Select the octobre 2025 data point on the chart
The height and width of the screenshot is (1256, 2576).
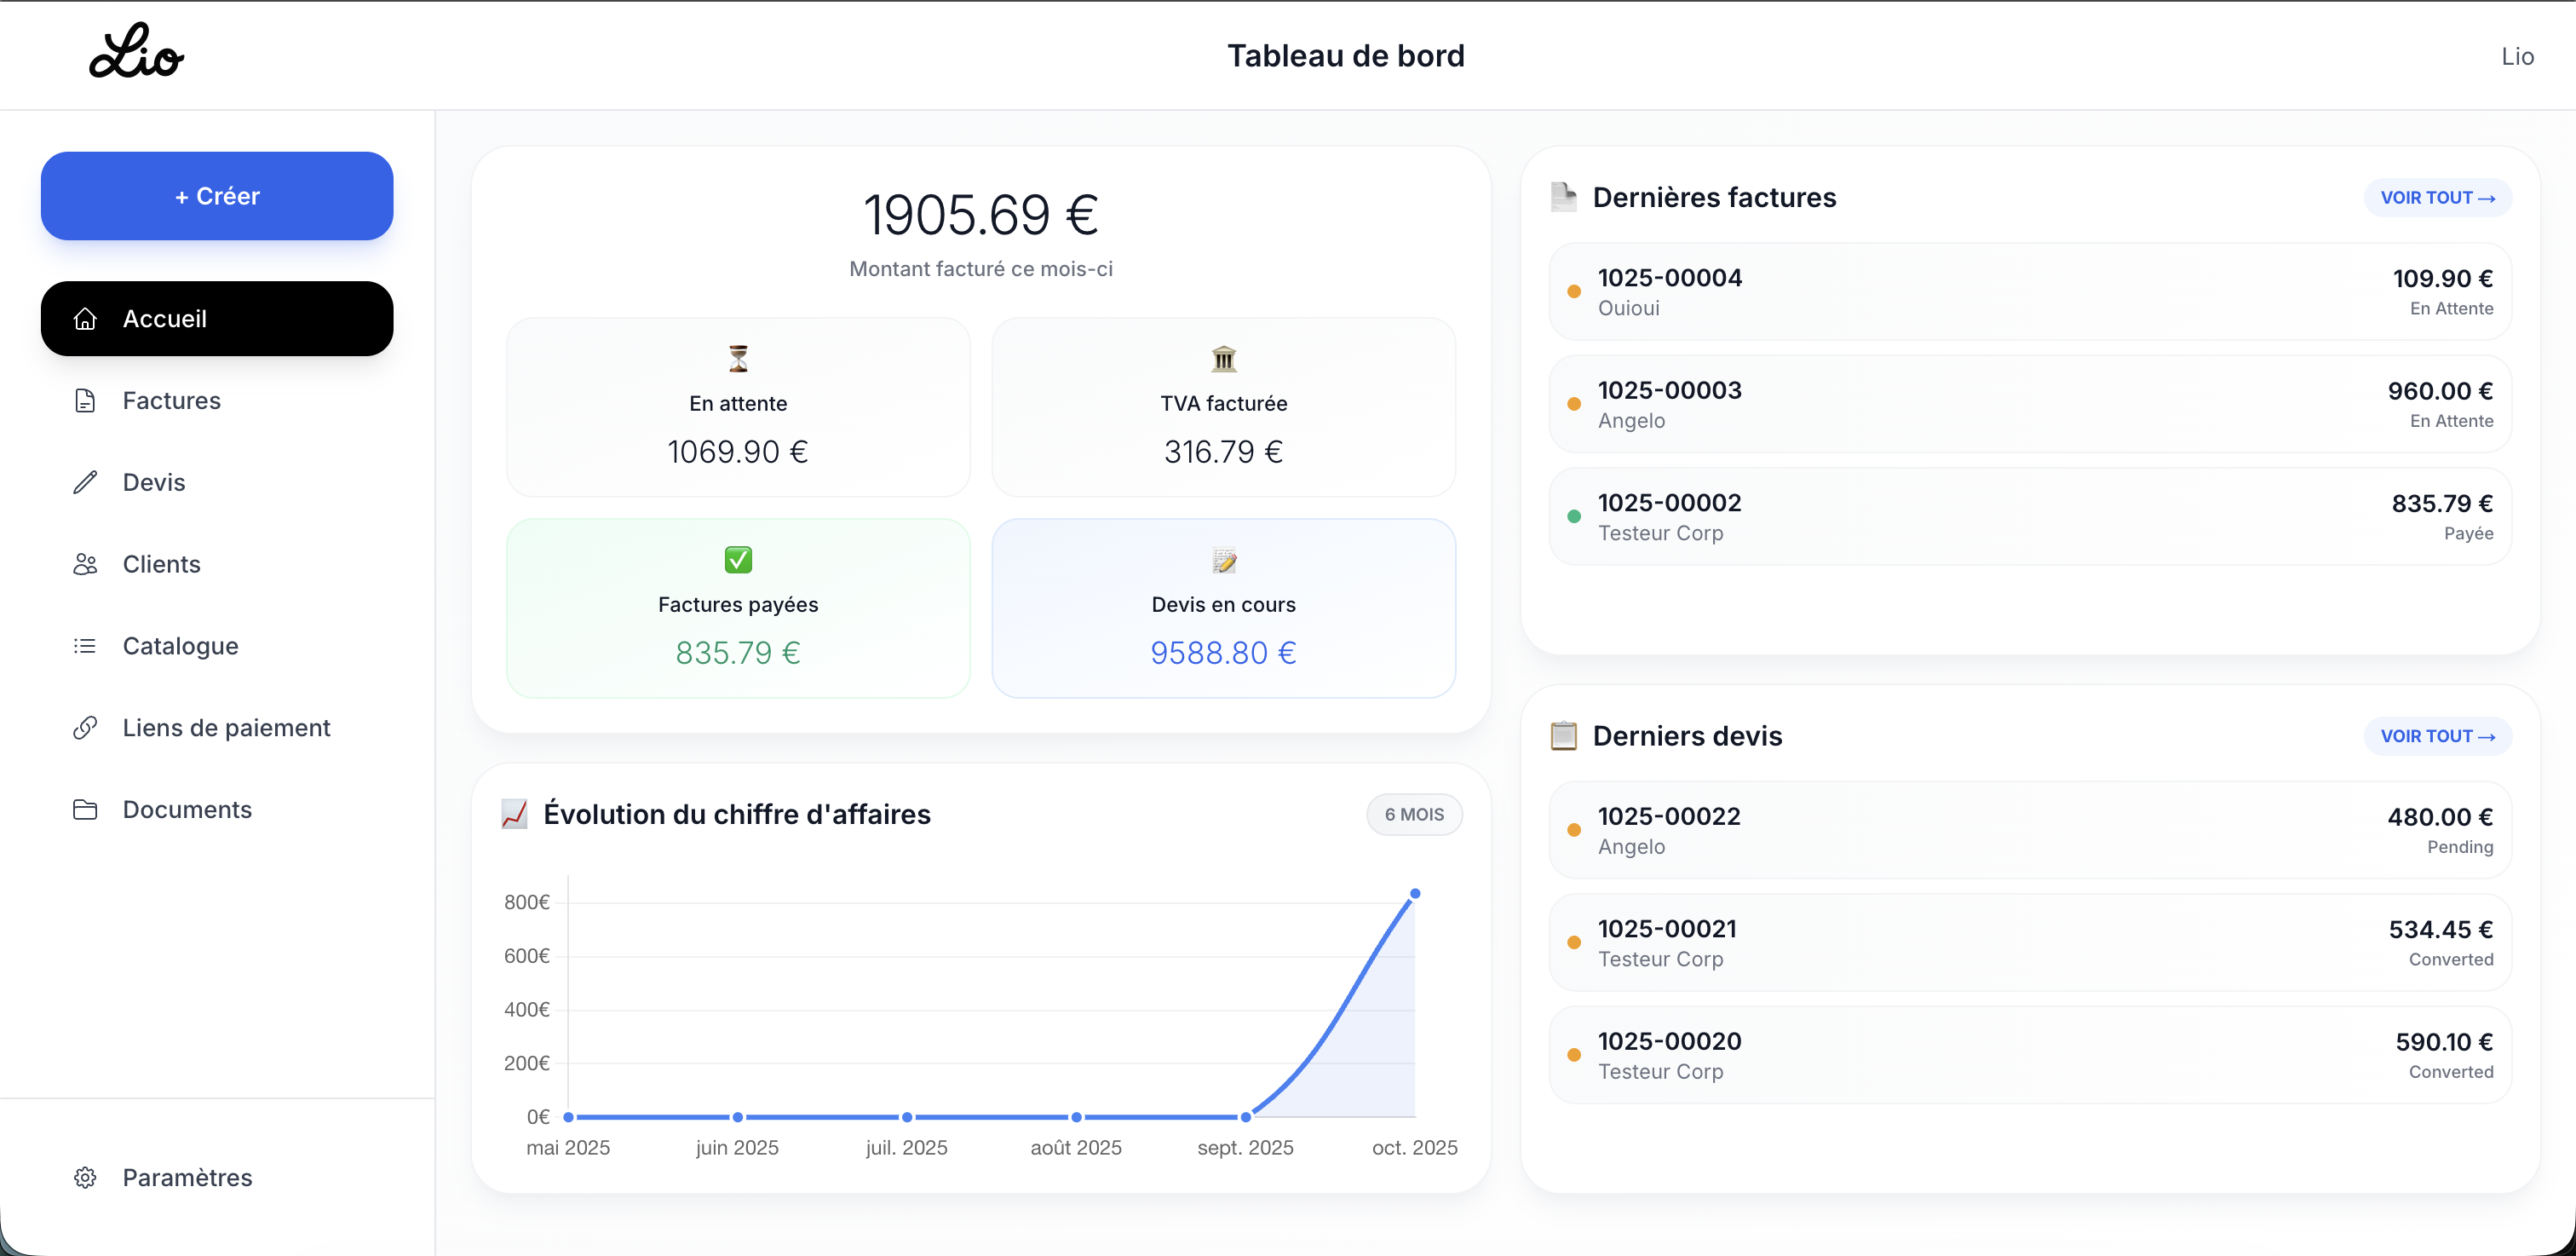click(x=1415, y=893)
